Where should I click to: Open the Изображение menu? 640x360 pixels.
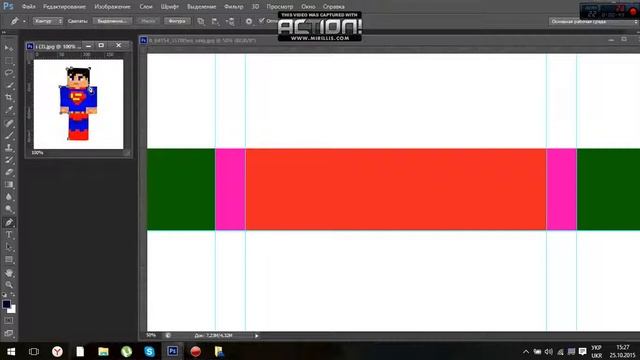112,7
